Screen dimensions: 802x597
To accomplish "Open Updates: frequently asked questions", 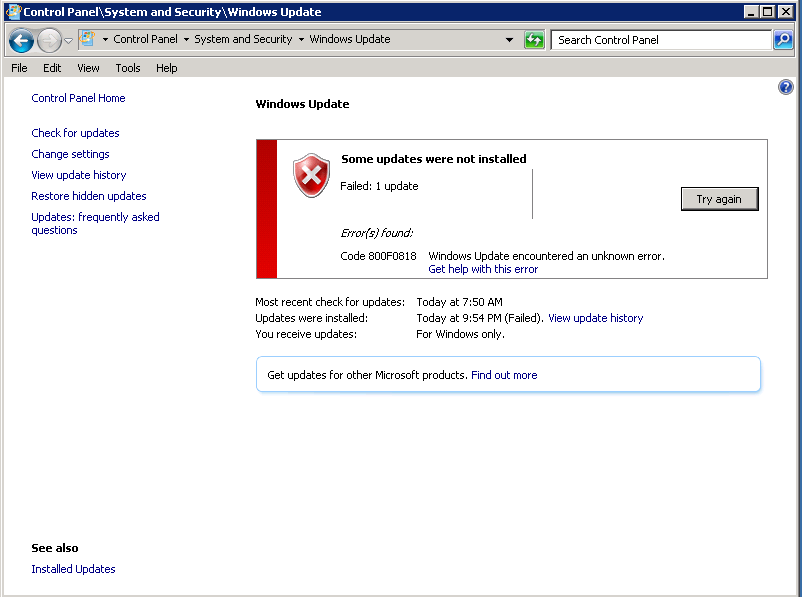I will [x=95, y=224].
